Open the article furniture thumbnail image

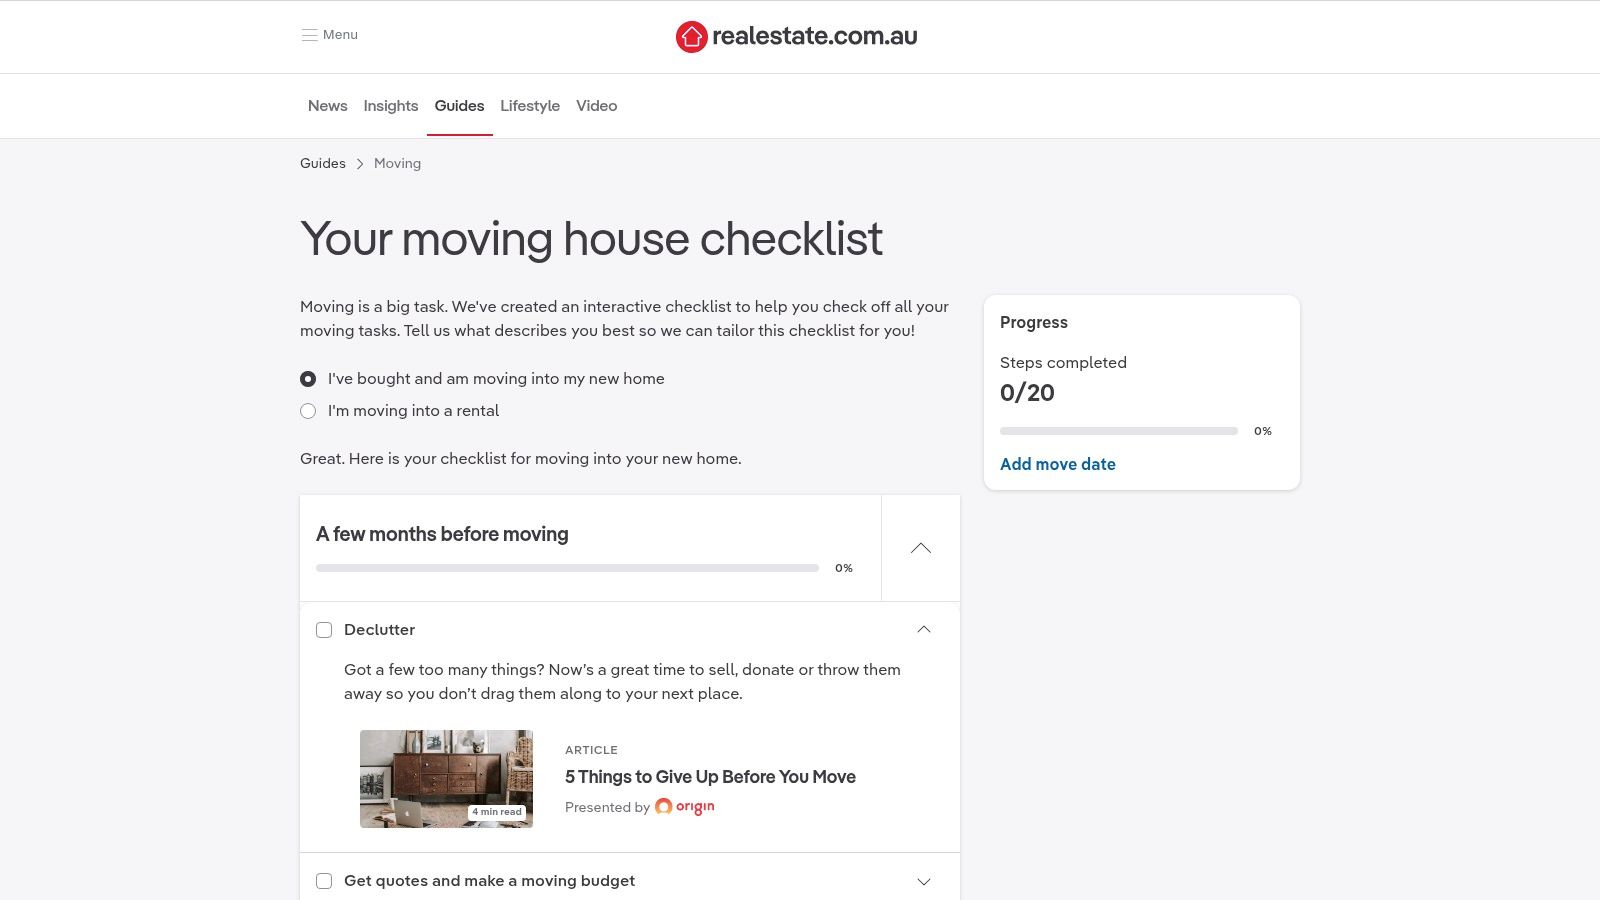(446, 779)
